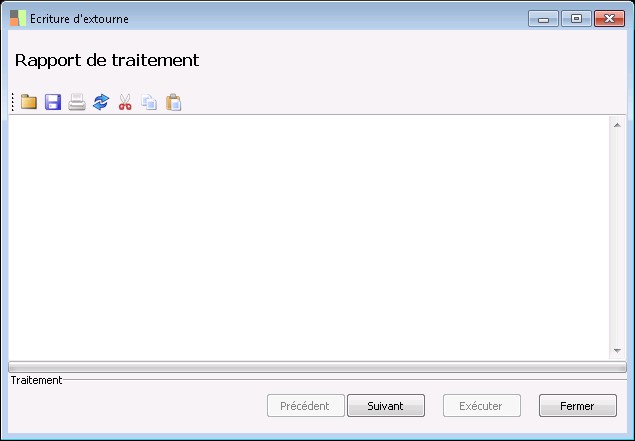Screen dimensions: 635x441
Task: Click the toolbar grip handle
Action: click(13, 102)
